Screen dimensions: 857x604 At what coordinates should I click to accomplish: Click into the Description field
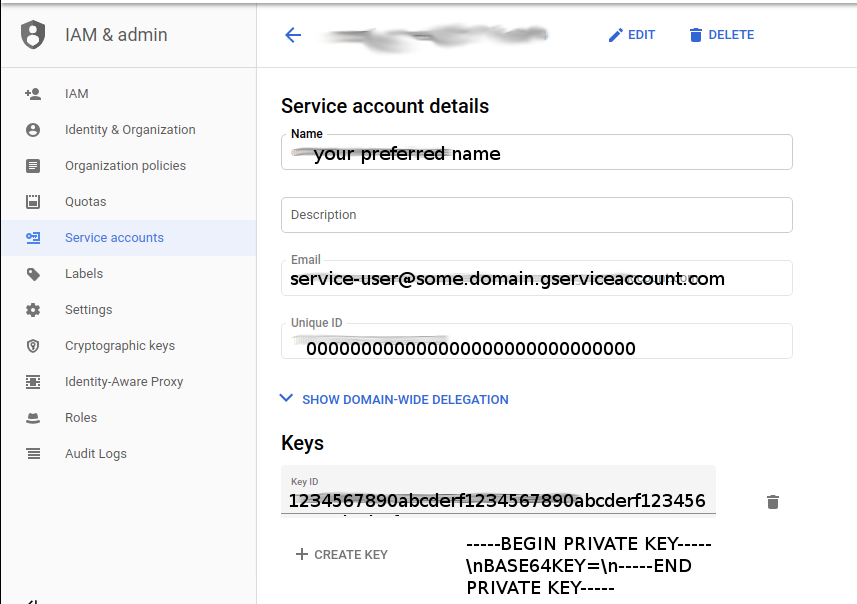click(536, 215)
